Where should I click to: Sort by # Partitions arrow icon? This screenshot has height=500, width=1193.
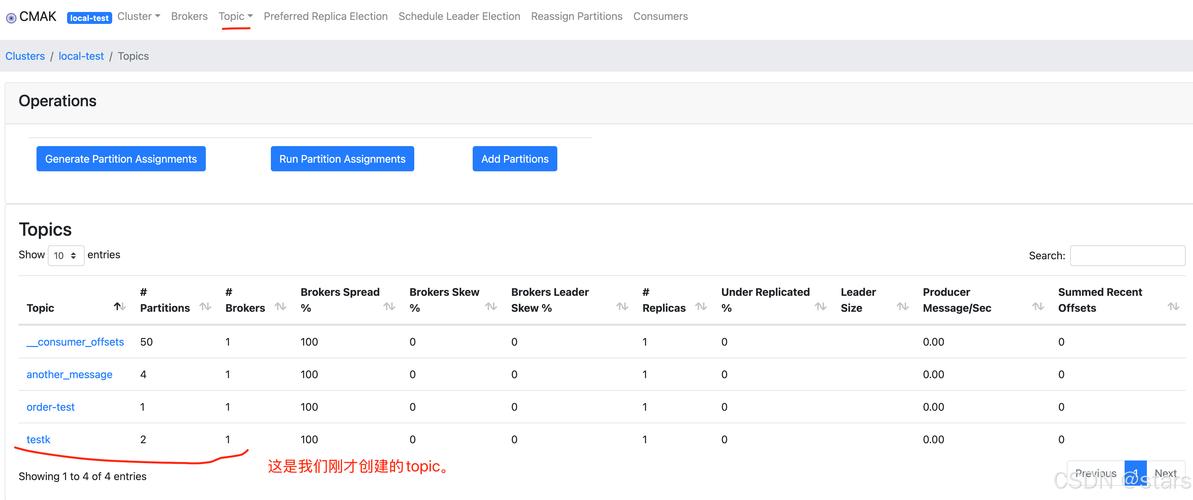click(x=205, y=307)
